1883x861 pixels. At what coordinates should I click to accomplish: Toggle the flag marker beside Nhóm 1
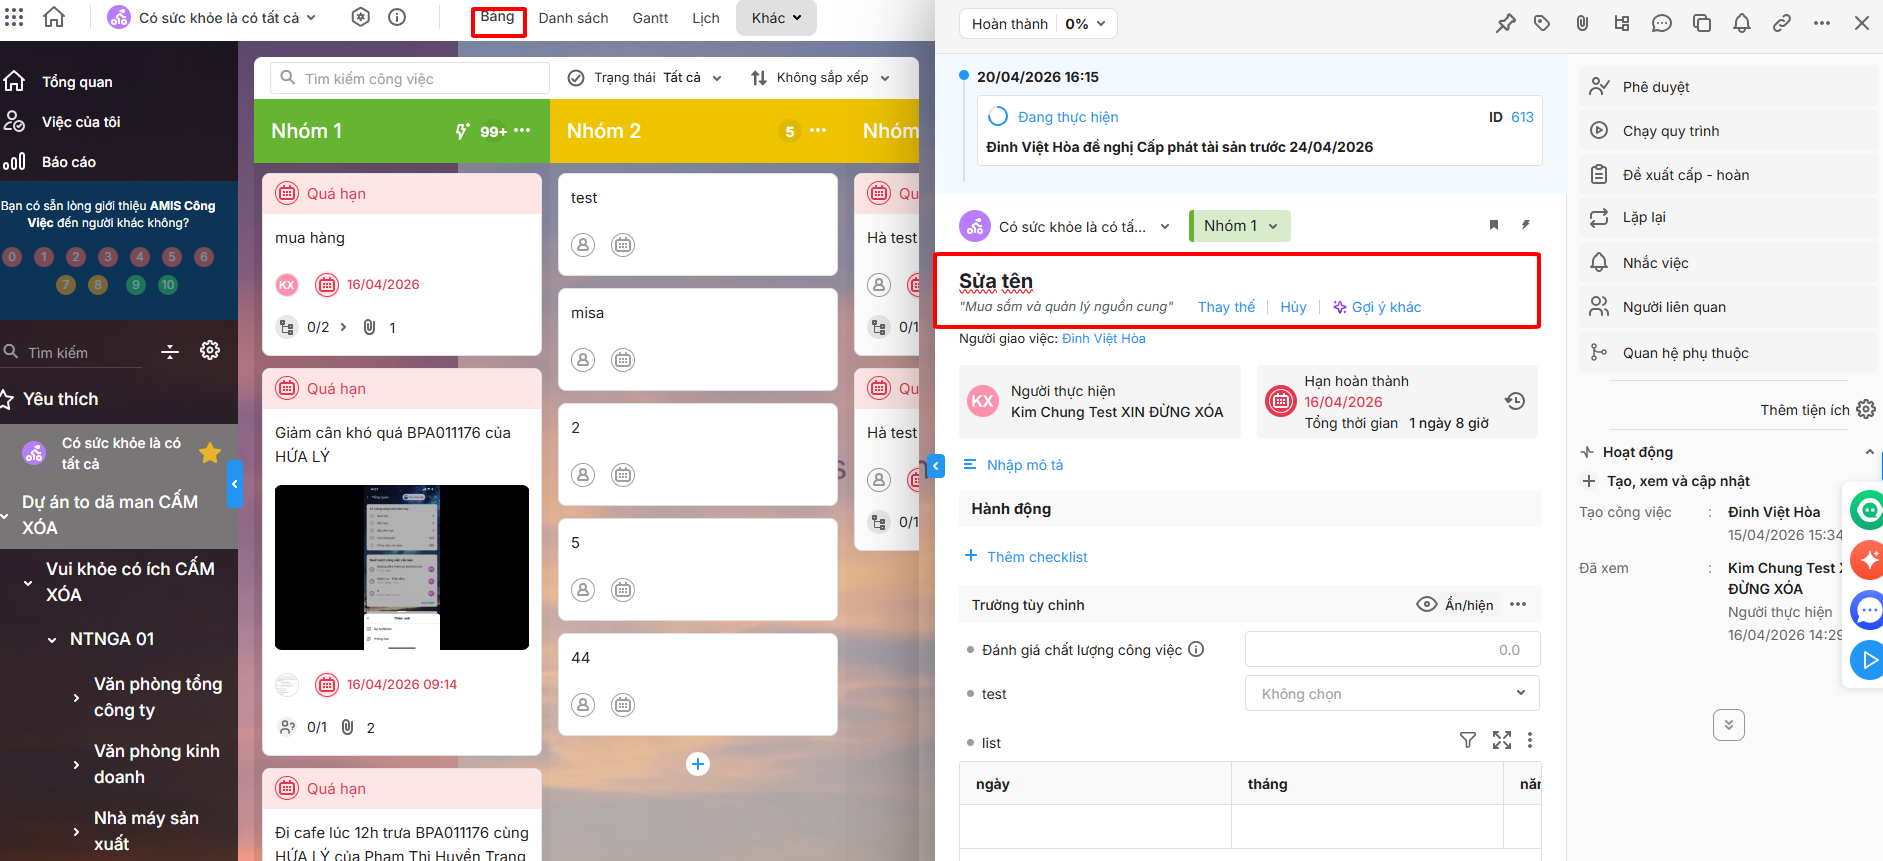1494,225
